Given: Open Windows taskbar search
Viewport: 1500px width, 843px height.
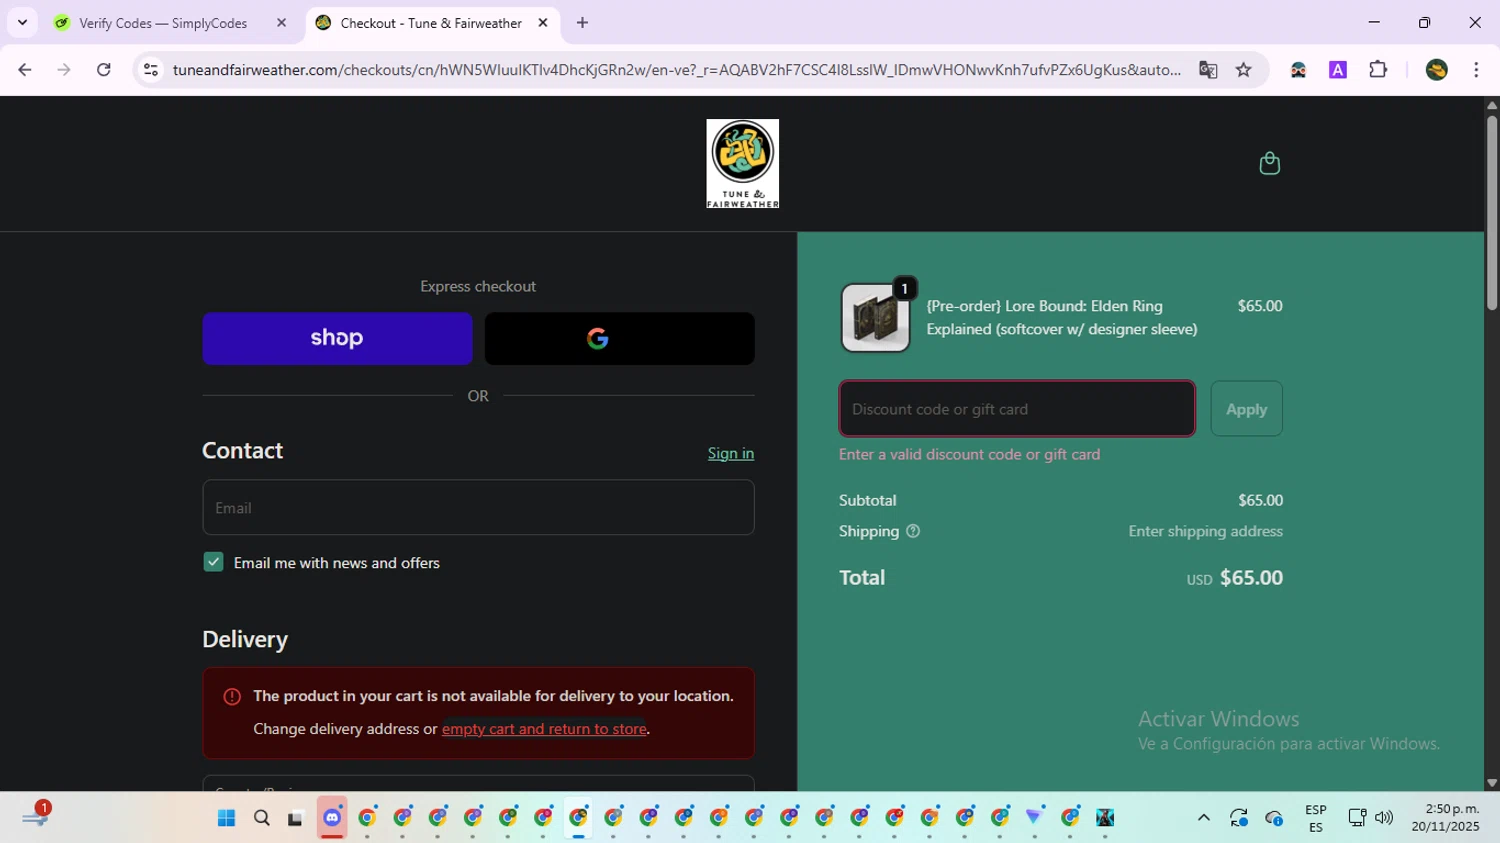Looking at the screenshot, I should click(x=261, y=818).
